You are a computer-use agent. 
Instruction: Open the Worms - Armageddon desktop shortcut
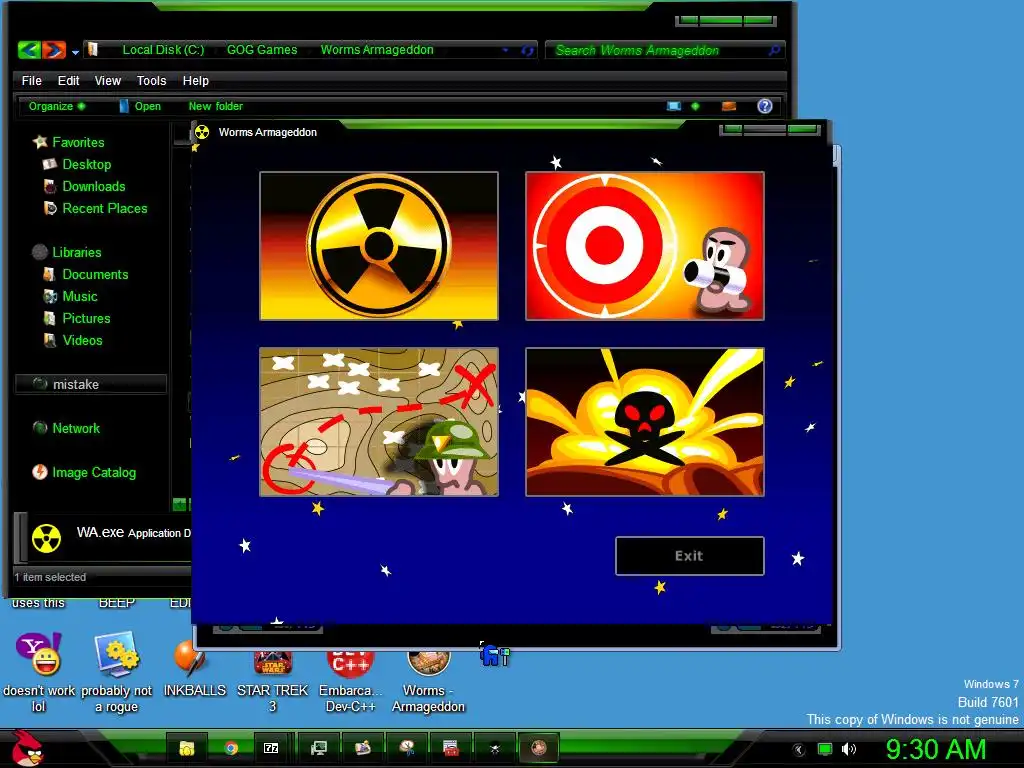428,681
